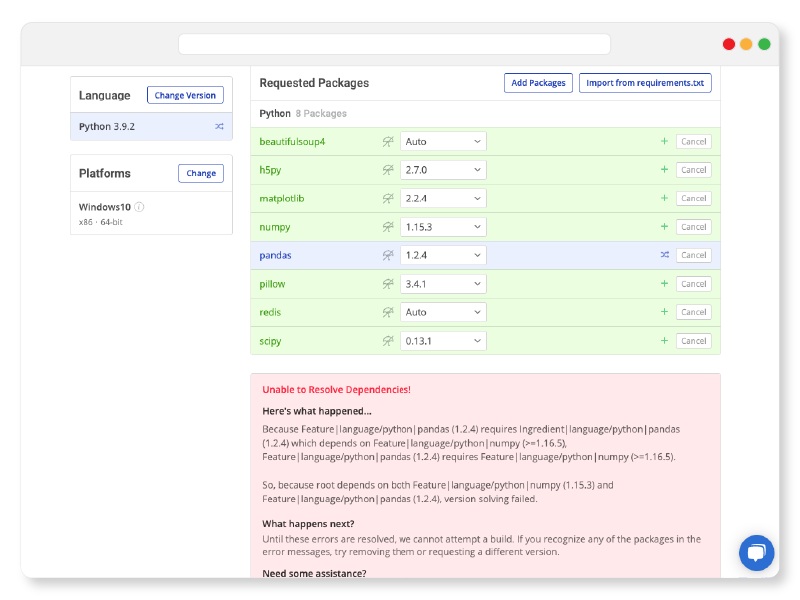Click inside the browser address bar
The image size is (800, 600).
tap(394, 43)
